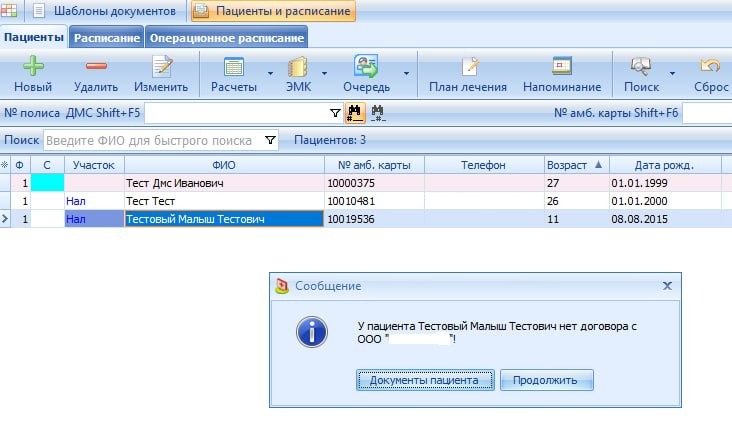Open the Расчеты calculations icon
732x421 pixels.
point(234,67)
